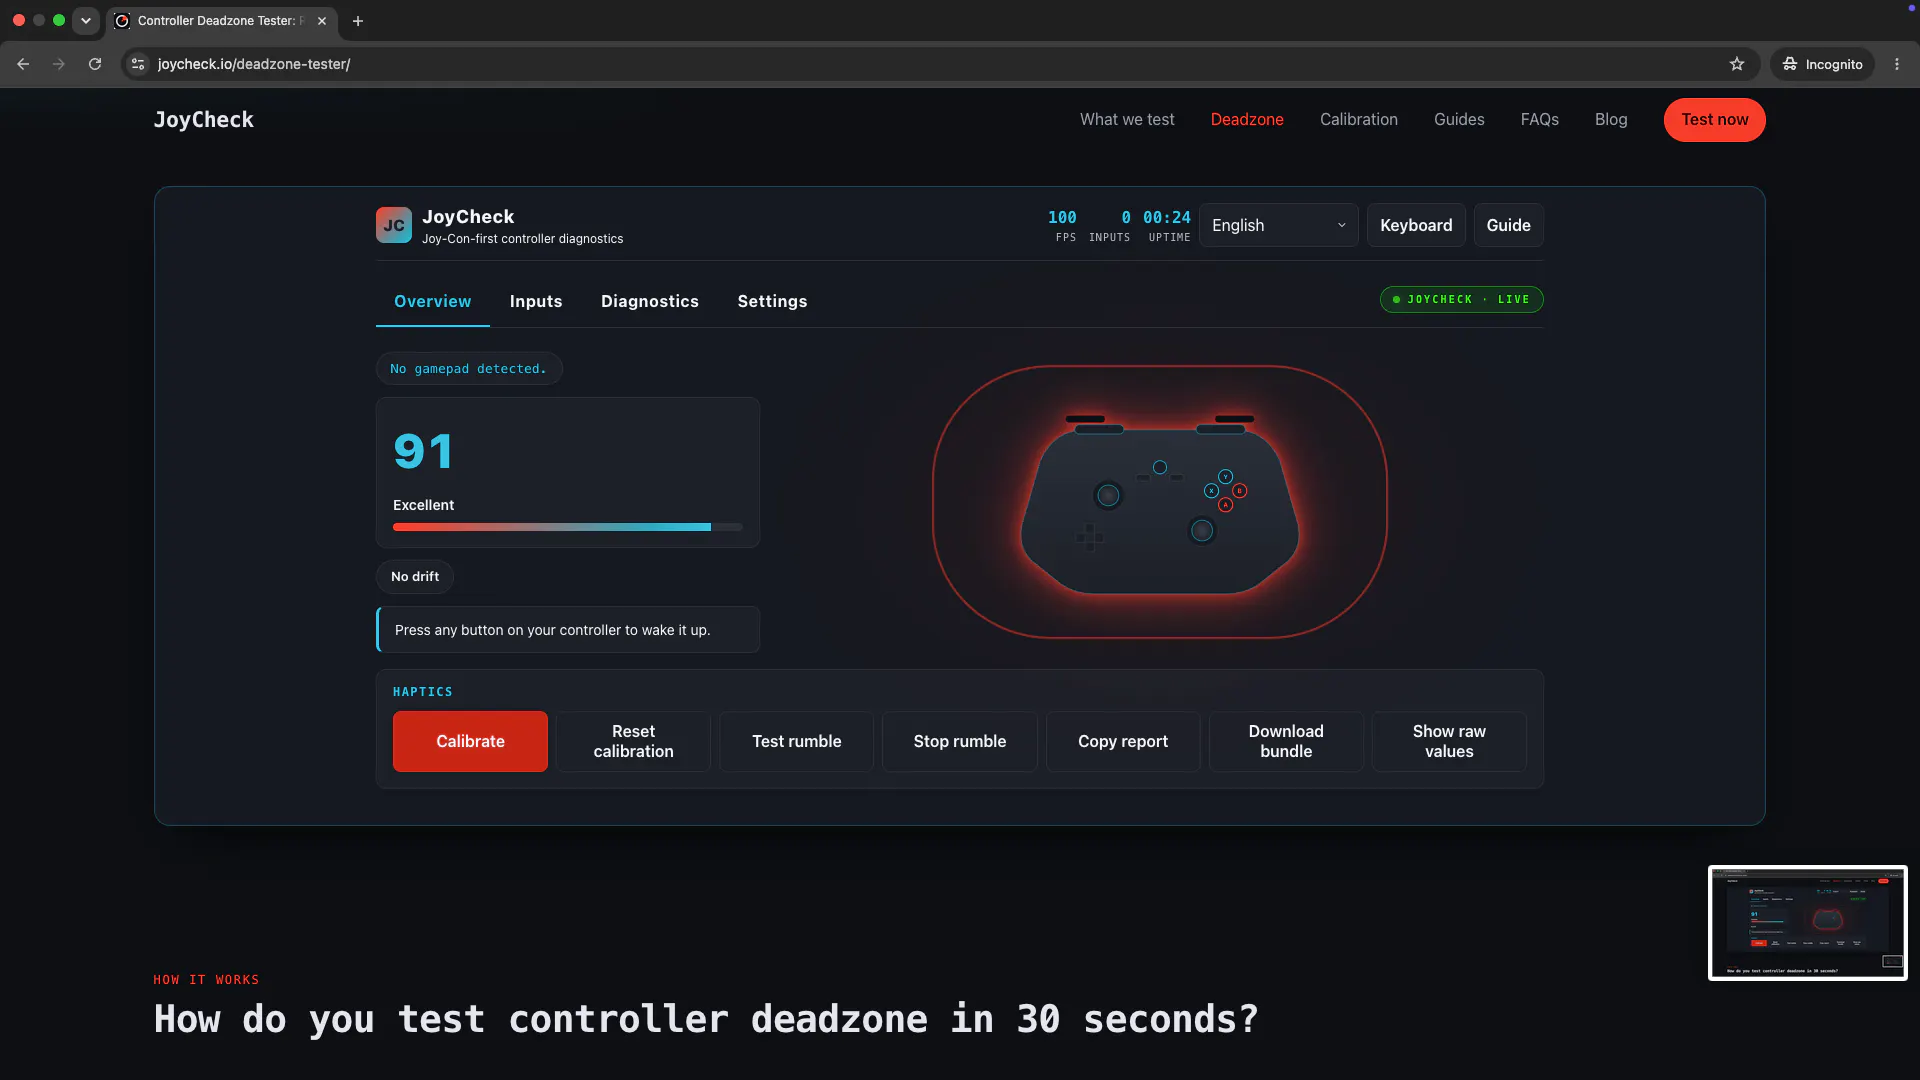Click Reset calibration
The width and height of the screenshot is (1920, 1080).
633,741
